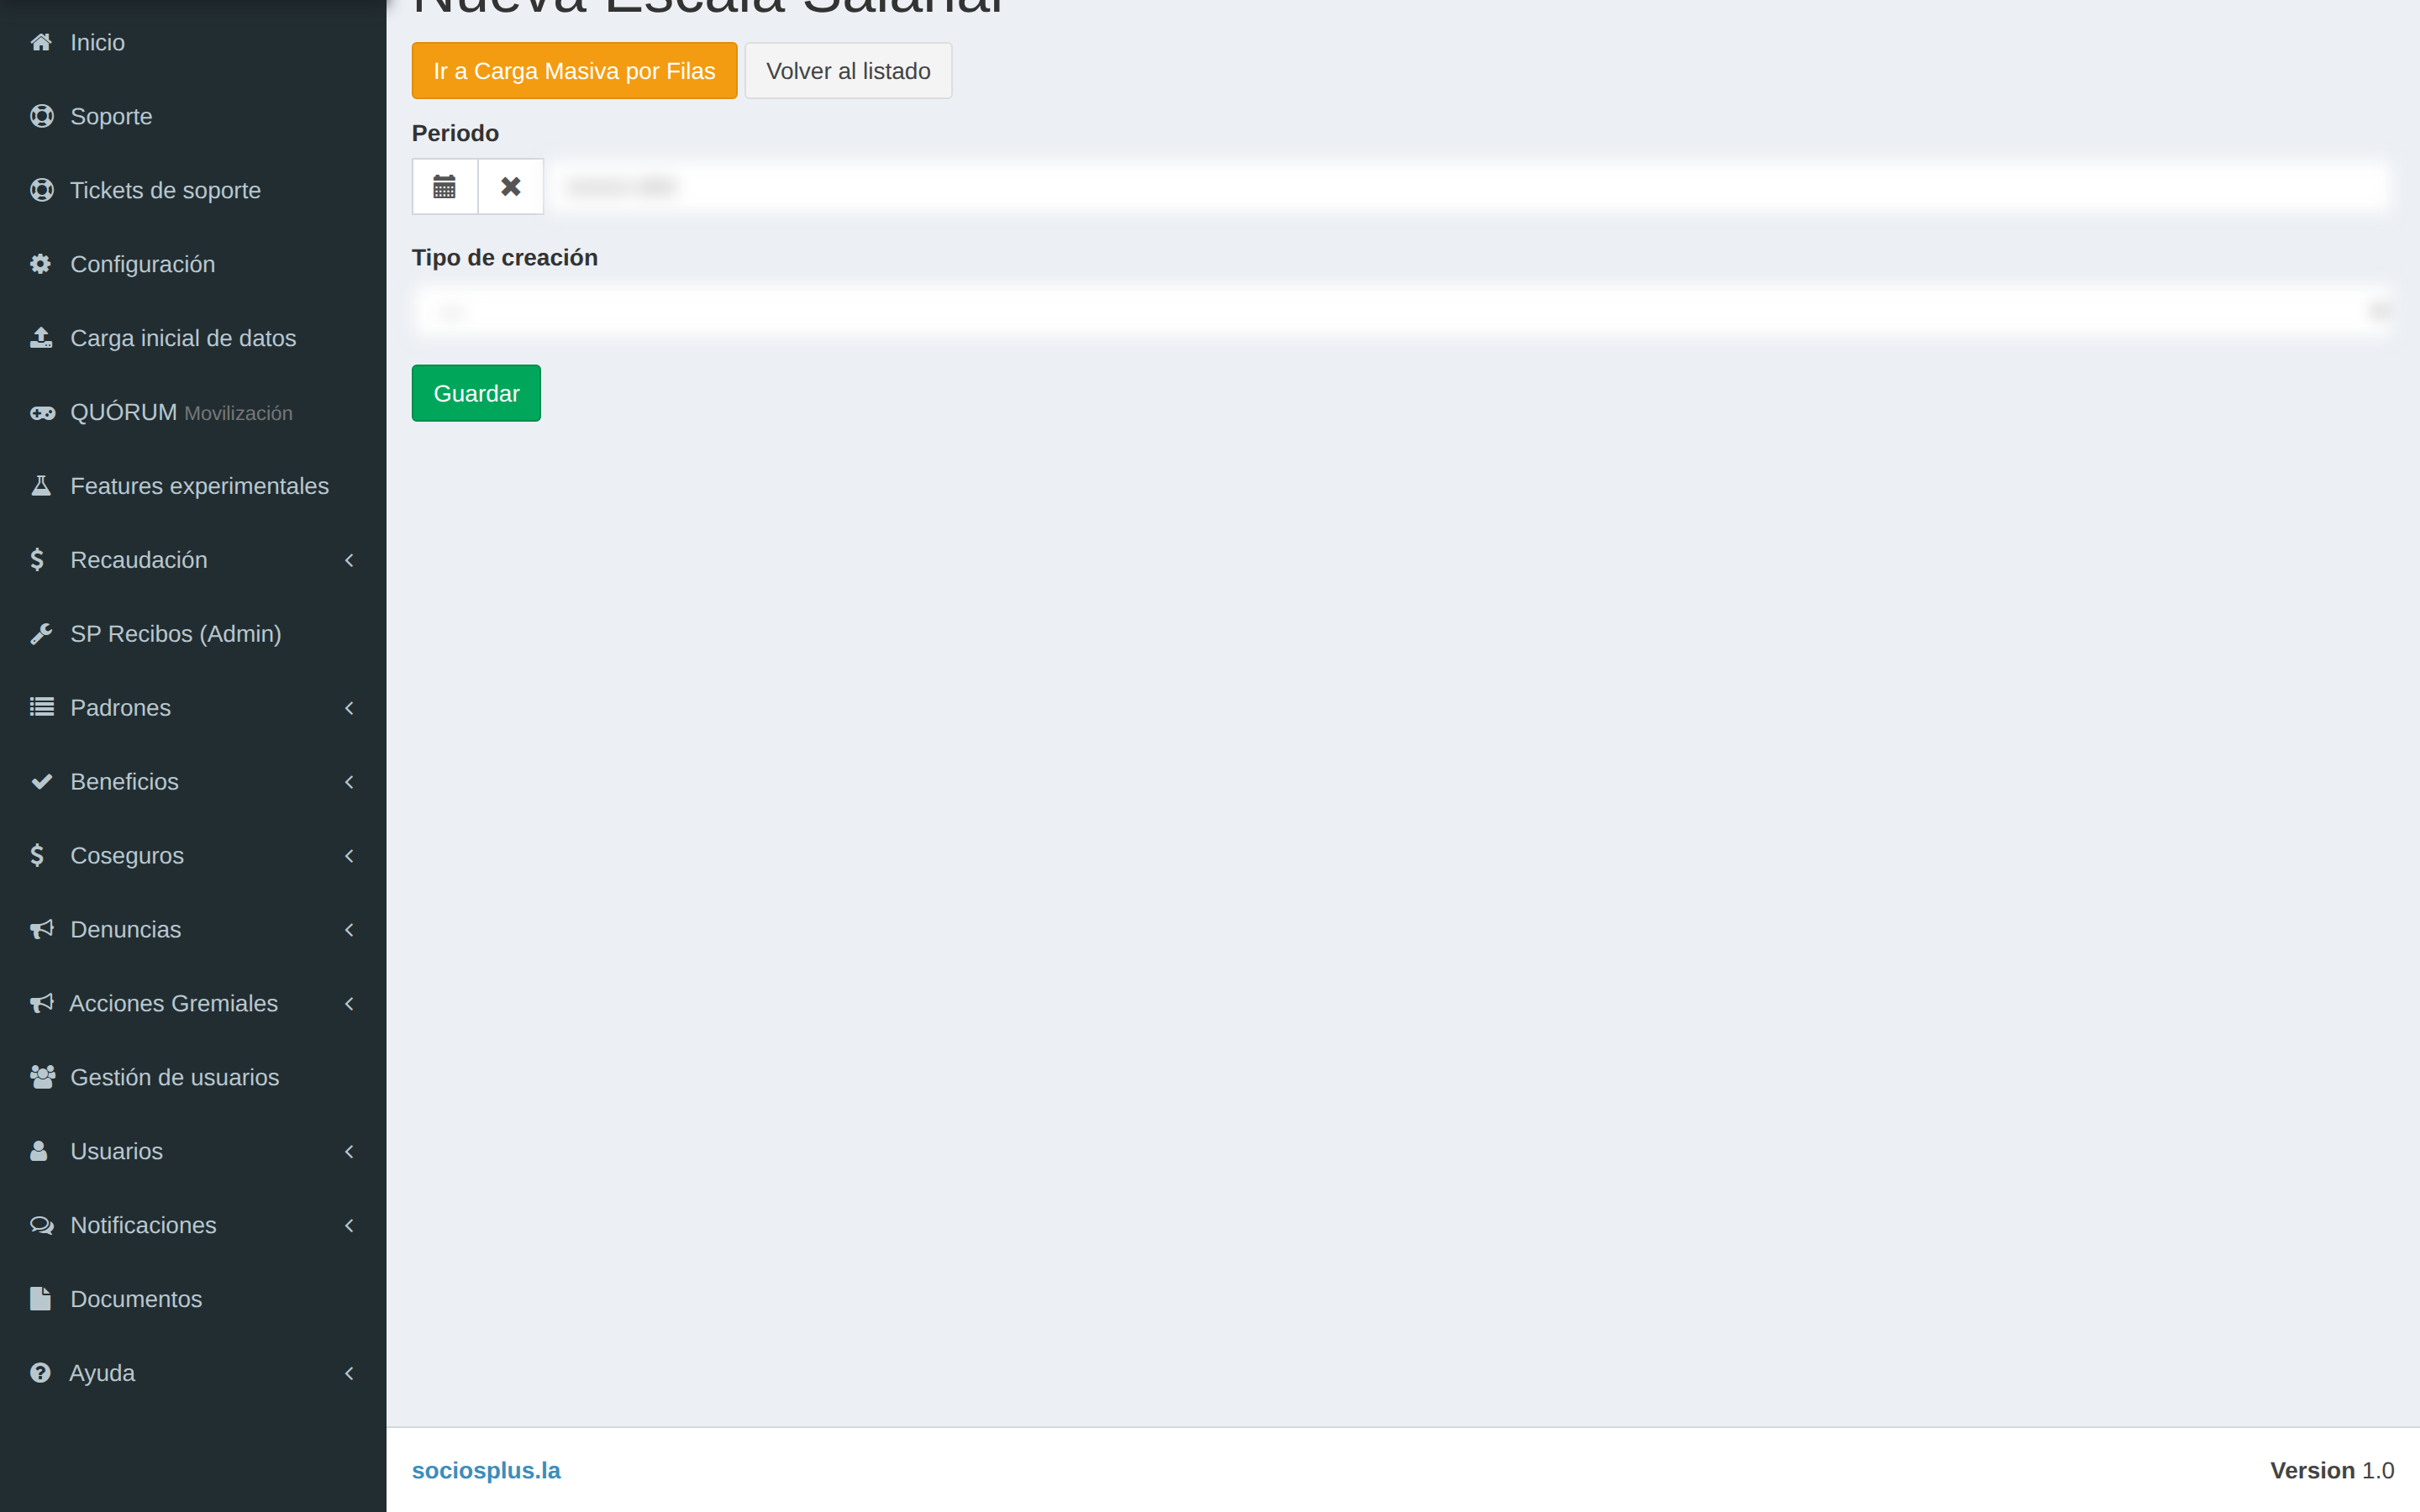Open the Documentos menu entry

point(193,1299)
